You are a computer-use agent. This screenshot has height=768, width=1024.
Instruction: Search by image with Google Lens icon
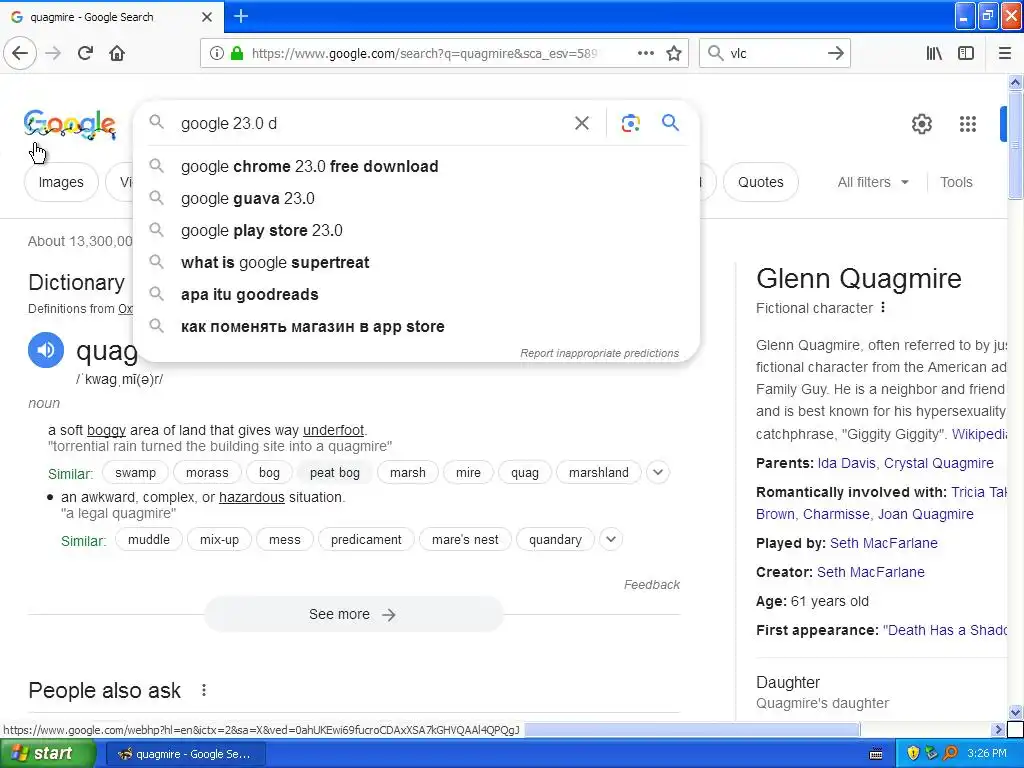click(630, 123)
